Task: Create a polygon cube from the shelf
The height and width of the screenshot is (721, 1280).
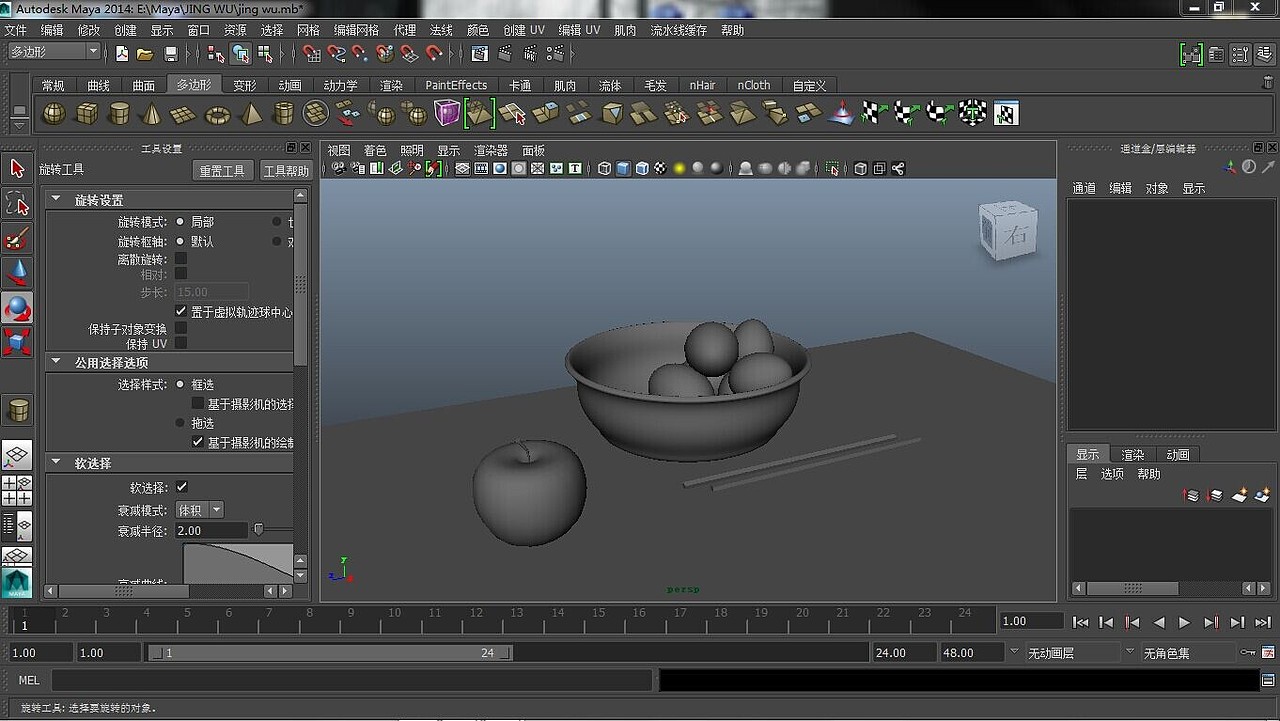Action: coord(87,114)
